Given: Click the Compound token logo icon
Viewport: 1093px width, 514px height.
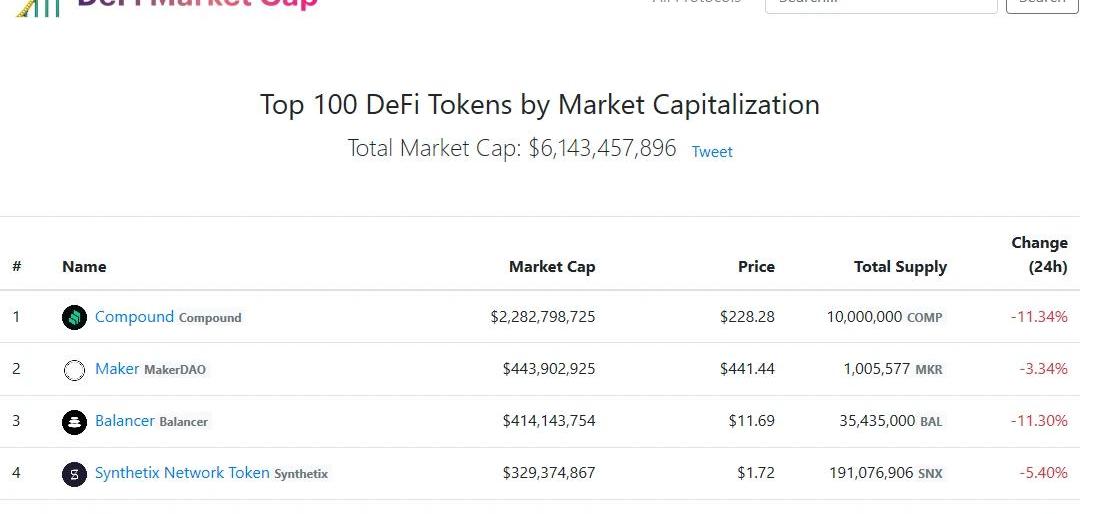Looking at the screenshot, I should [x=75, y=318].
